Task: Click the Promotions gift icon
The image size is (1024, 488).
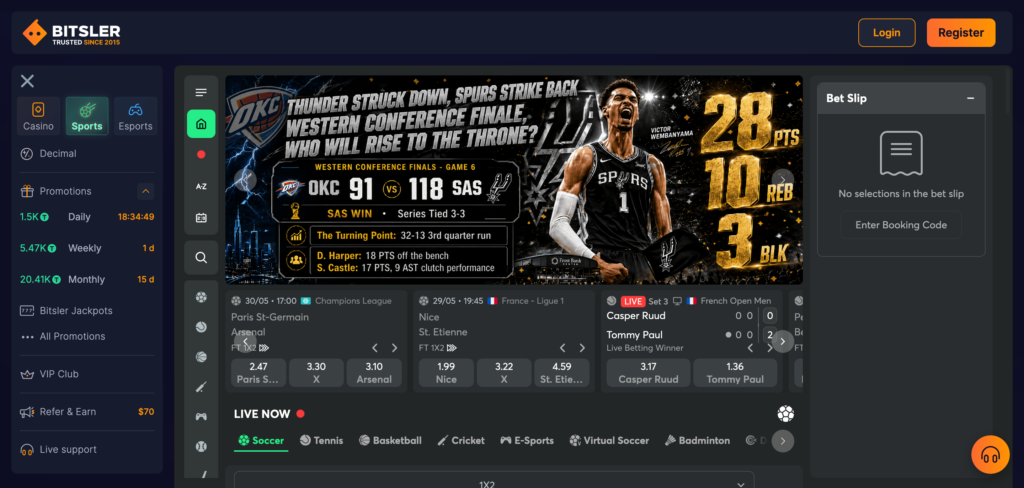Action: (x=27, y=191)
